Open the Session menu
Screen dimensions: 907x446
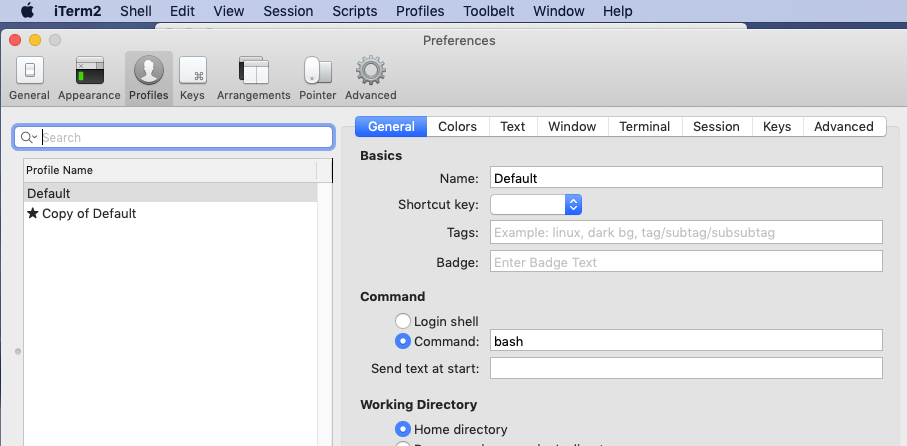pyautogui.click(x=288, y=11)
